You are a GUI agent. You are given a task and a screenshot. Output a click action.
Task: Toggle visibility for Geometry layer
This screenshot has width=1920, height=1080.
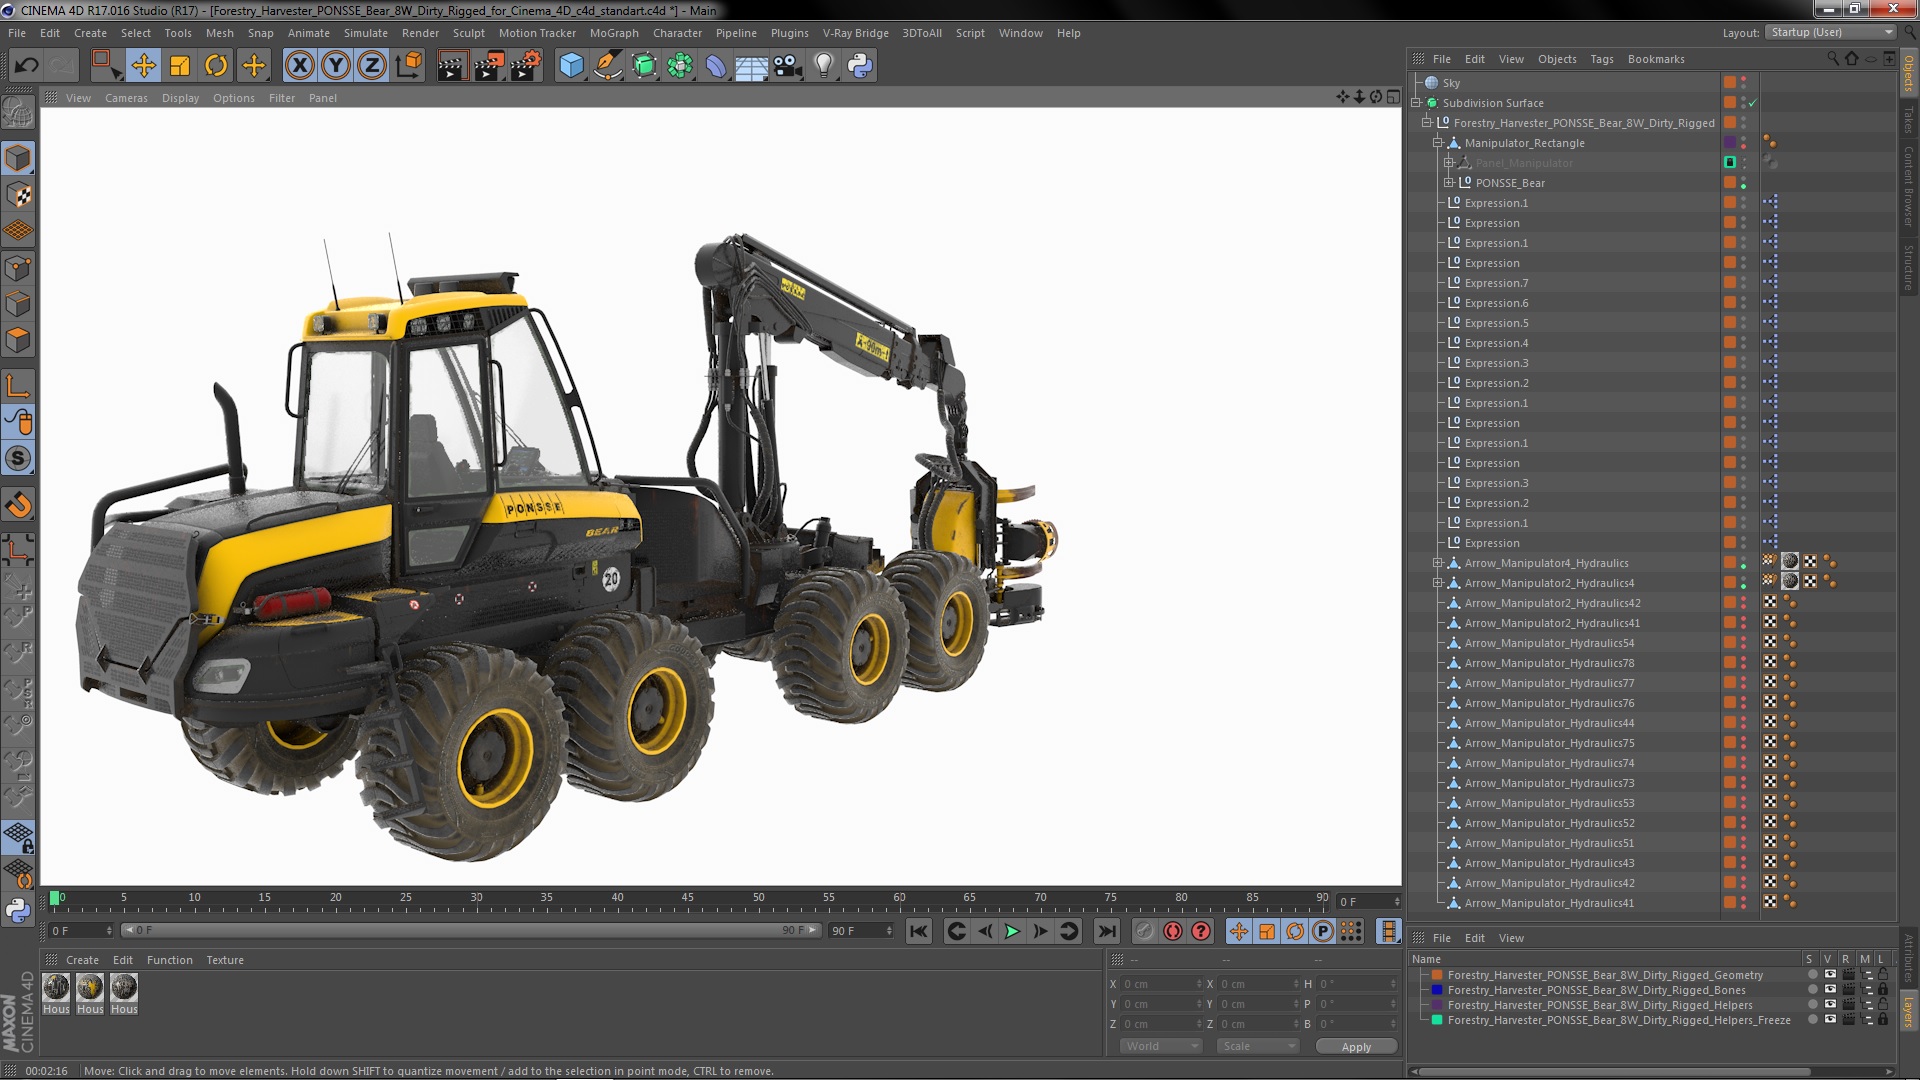pyautogui.click(x=1830, y=975)
